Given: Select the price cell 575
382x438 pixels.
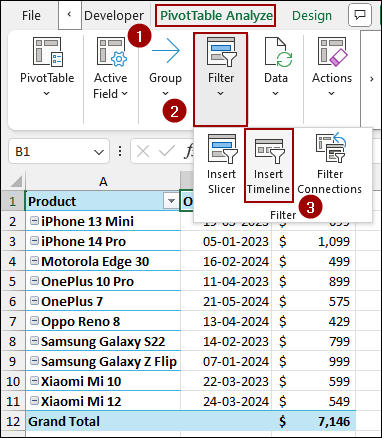Looking at the screenshot, I should [314, 301].
